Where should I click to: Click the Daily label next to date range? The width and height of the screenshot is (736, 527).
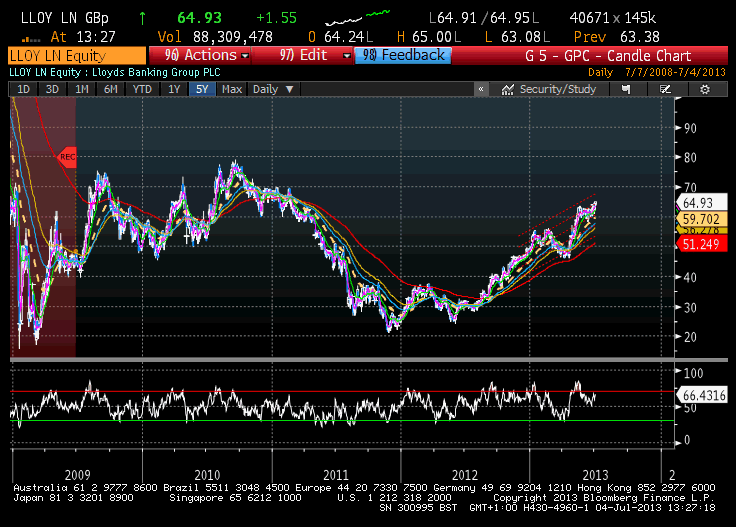point(600,73)
